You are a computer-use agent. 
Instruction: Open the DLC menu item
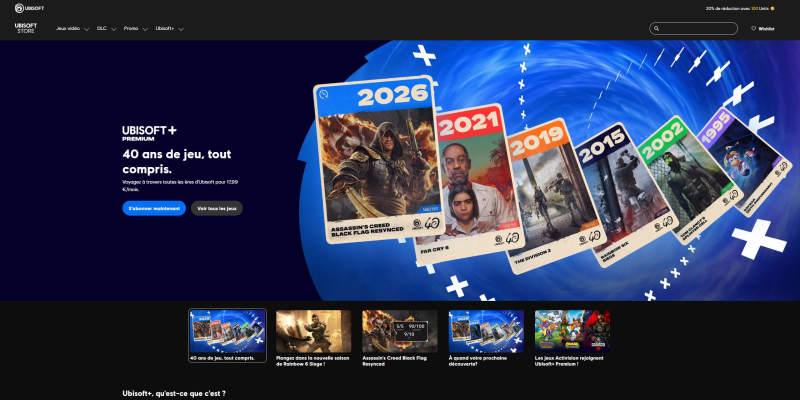102,29
